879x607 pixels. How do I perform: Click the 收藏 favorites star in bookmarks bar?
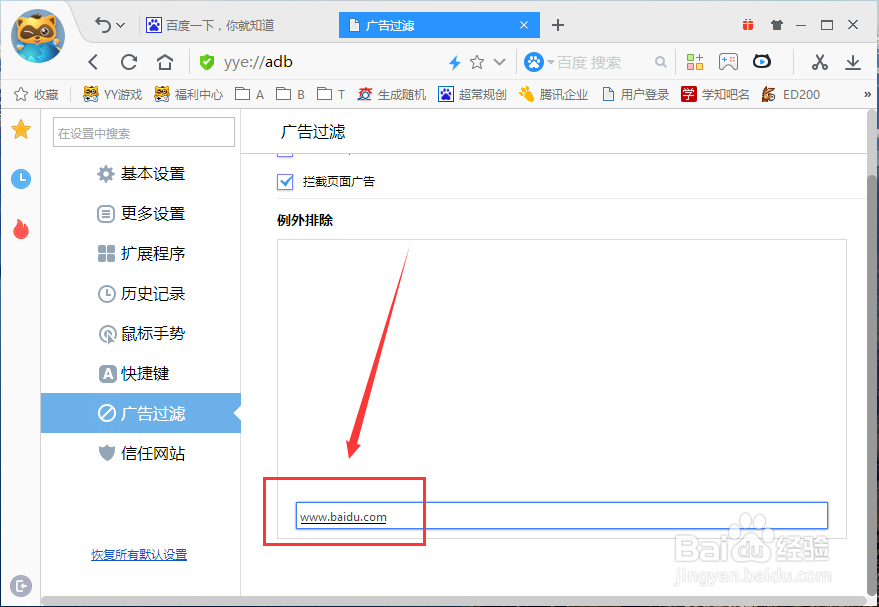[x=36, y=95]
